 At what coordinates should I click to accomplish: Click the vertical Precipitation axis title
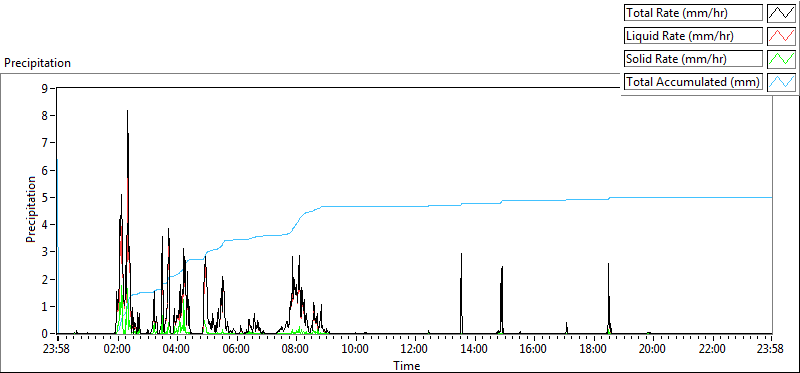click(x=31, y=209)
